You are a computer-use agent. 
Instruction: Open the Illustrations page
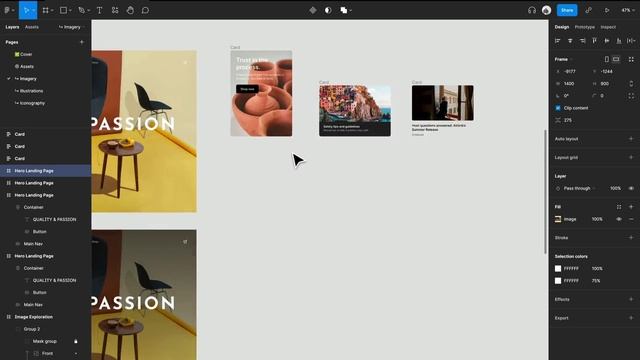coord(31,91)
